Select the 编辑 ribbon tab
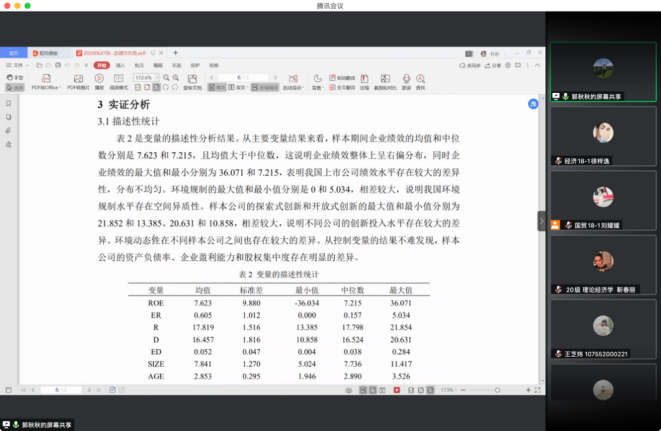This screenshot has height=431, width=661. (158, 65)
